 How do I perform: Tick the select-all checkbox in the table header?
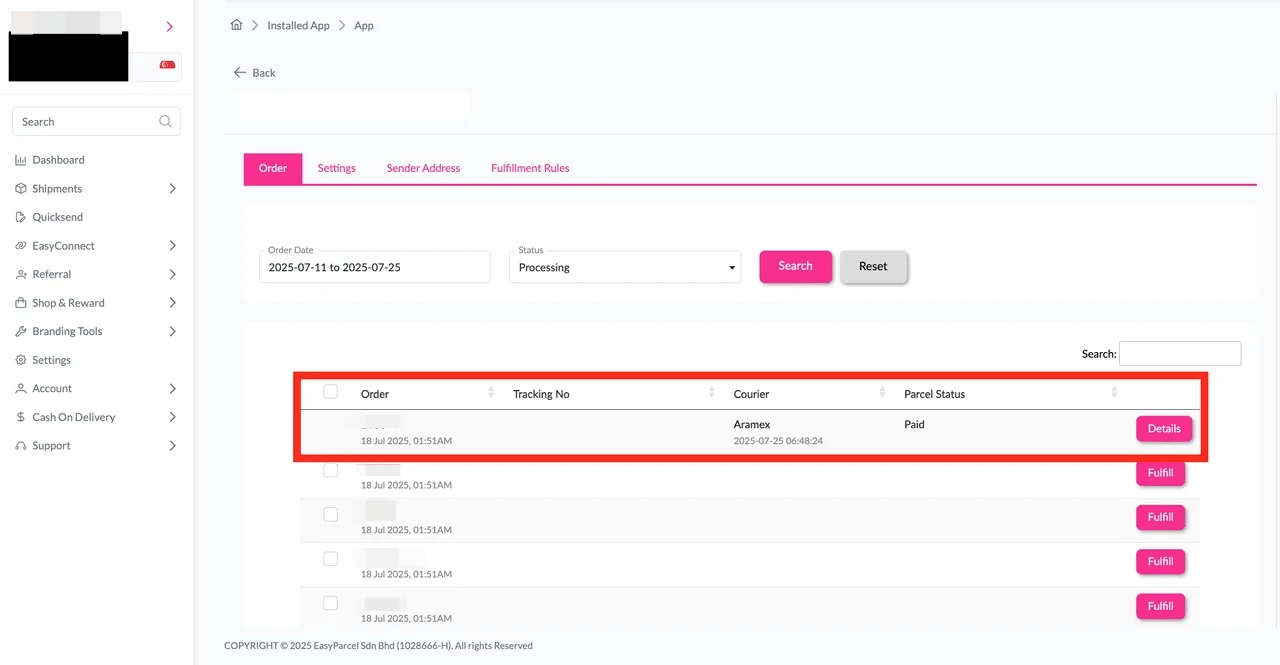330,391
